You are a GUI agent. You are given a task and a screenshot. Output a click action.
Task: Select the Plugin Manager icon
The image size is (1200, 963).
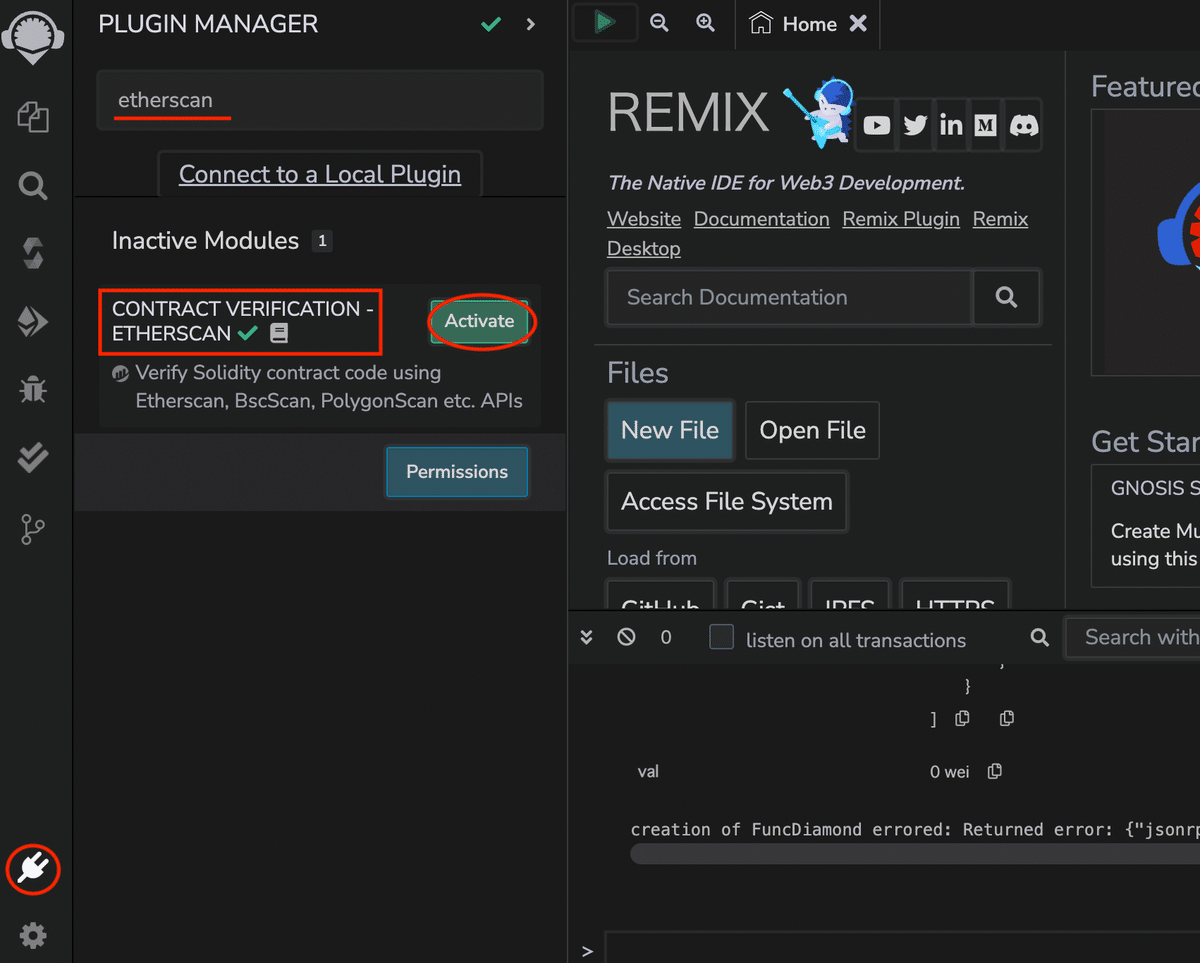coord(33,869)
